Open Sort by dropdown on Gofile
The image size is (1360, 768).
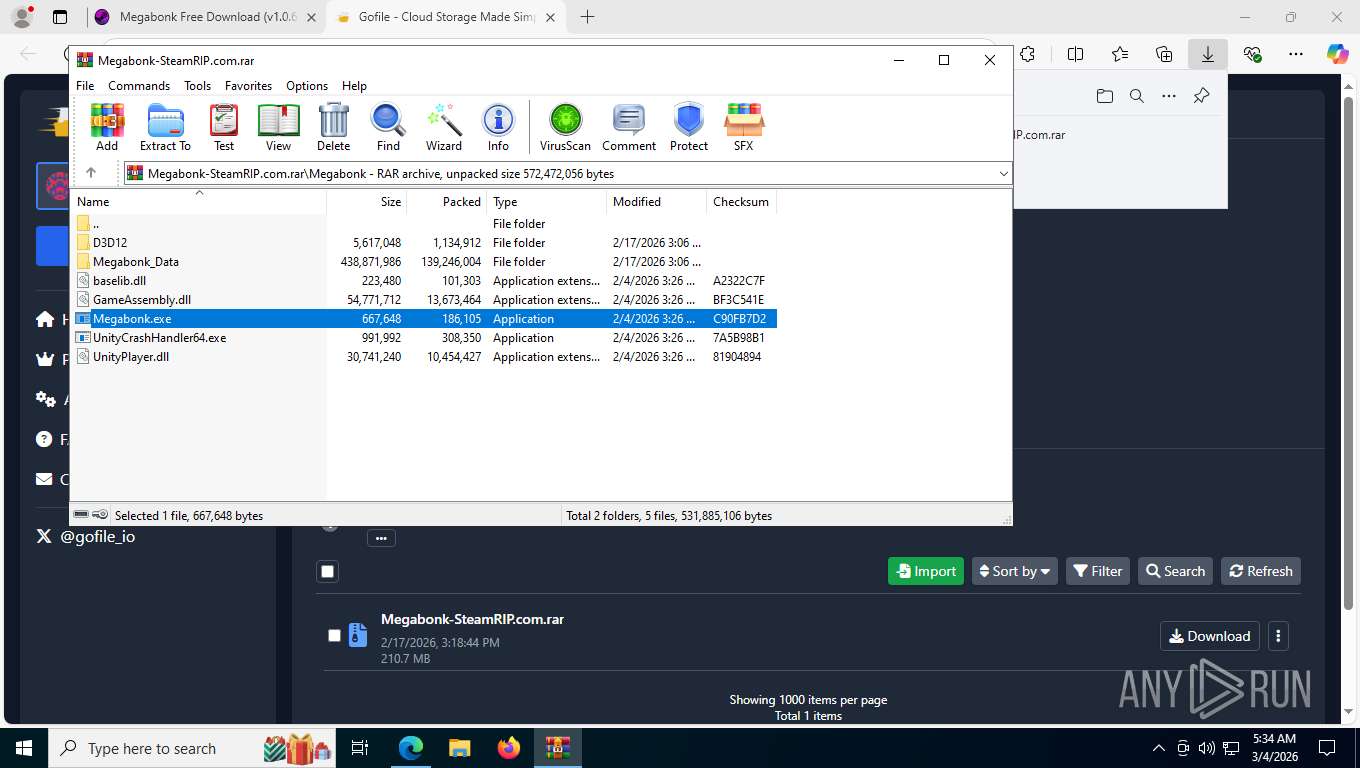1014,571
